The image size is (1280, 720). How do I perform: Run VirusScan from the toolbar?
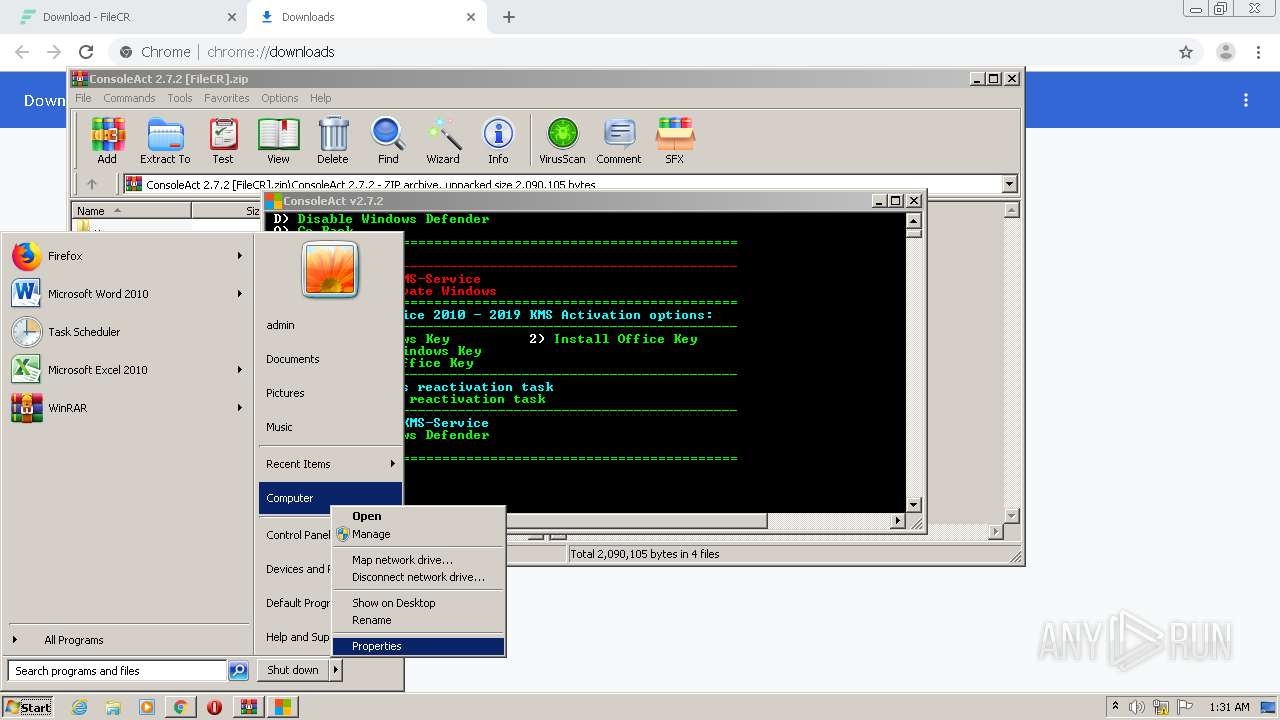[562, 141]
